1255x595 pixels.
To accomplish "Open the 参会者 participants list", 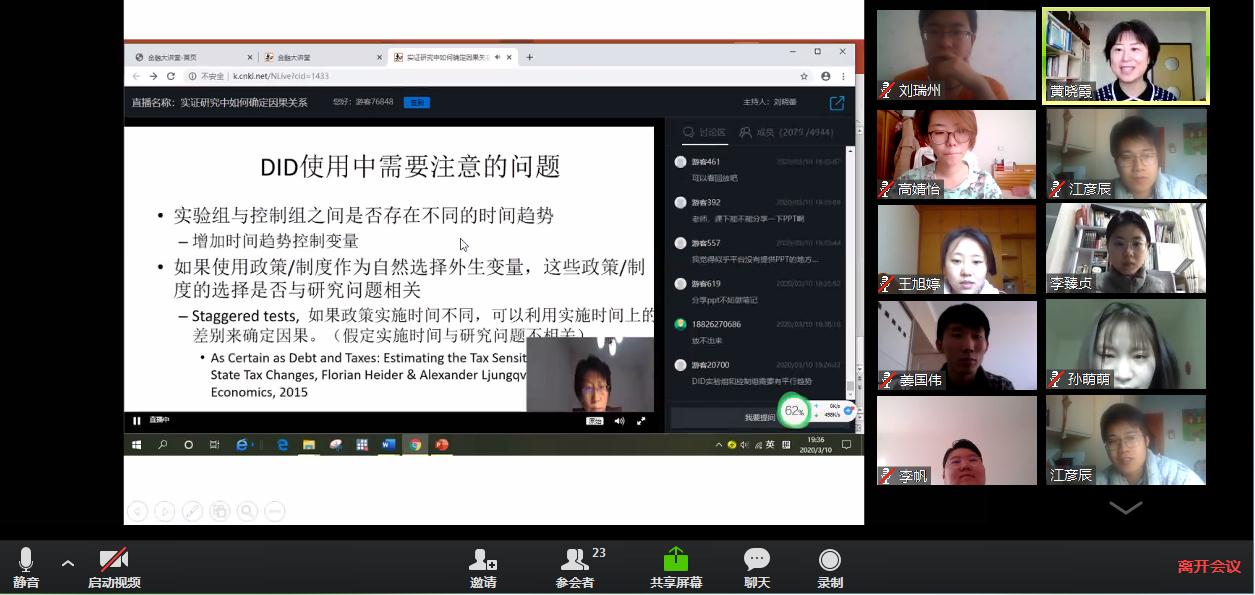I will [x=575, y=566].
